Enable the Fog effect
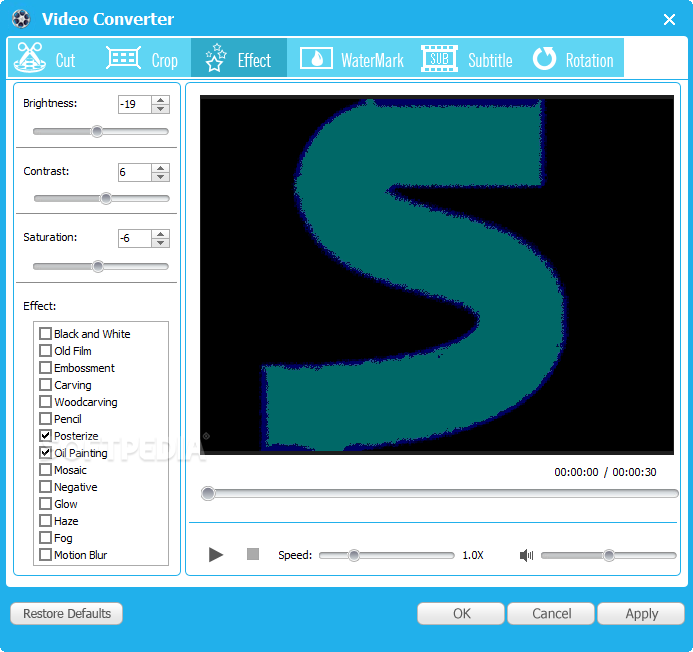 coord(45,538)
